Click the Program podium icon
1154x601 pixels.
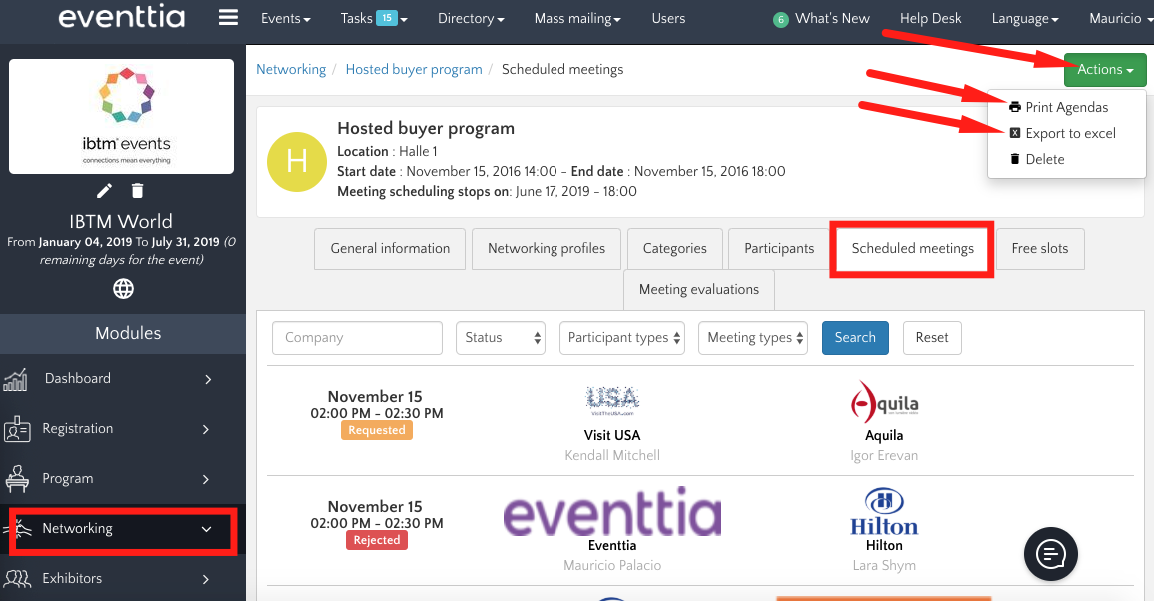[16, 479]
